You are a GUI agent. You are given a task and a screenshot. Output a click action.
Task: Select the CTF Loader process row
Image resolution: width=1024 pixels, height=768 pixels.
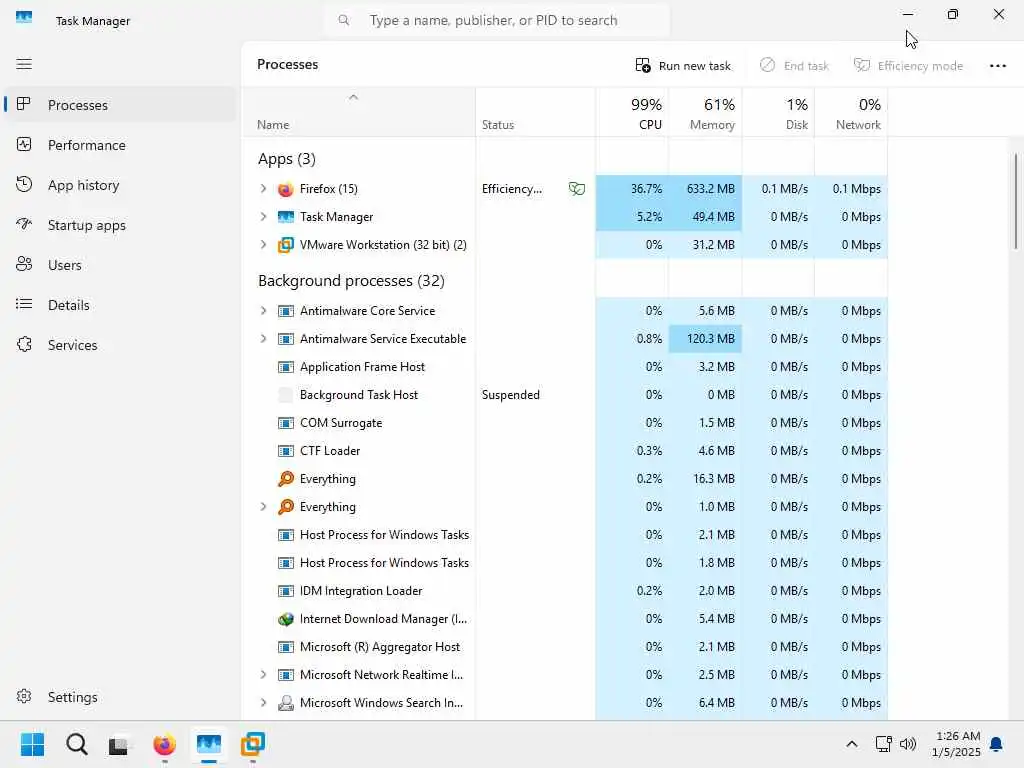[566, 451]
